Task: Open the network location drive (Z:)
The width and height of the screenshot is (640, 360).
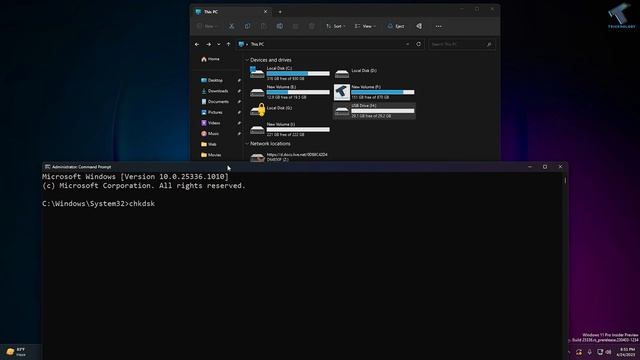Action: pos(290,157)
